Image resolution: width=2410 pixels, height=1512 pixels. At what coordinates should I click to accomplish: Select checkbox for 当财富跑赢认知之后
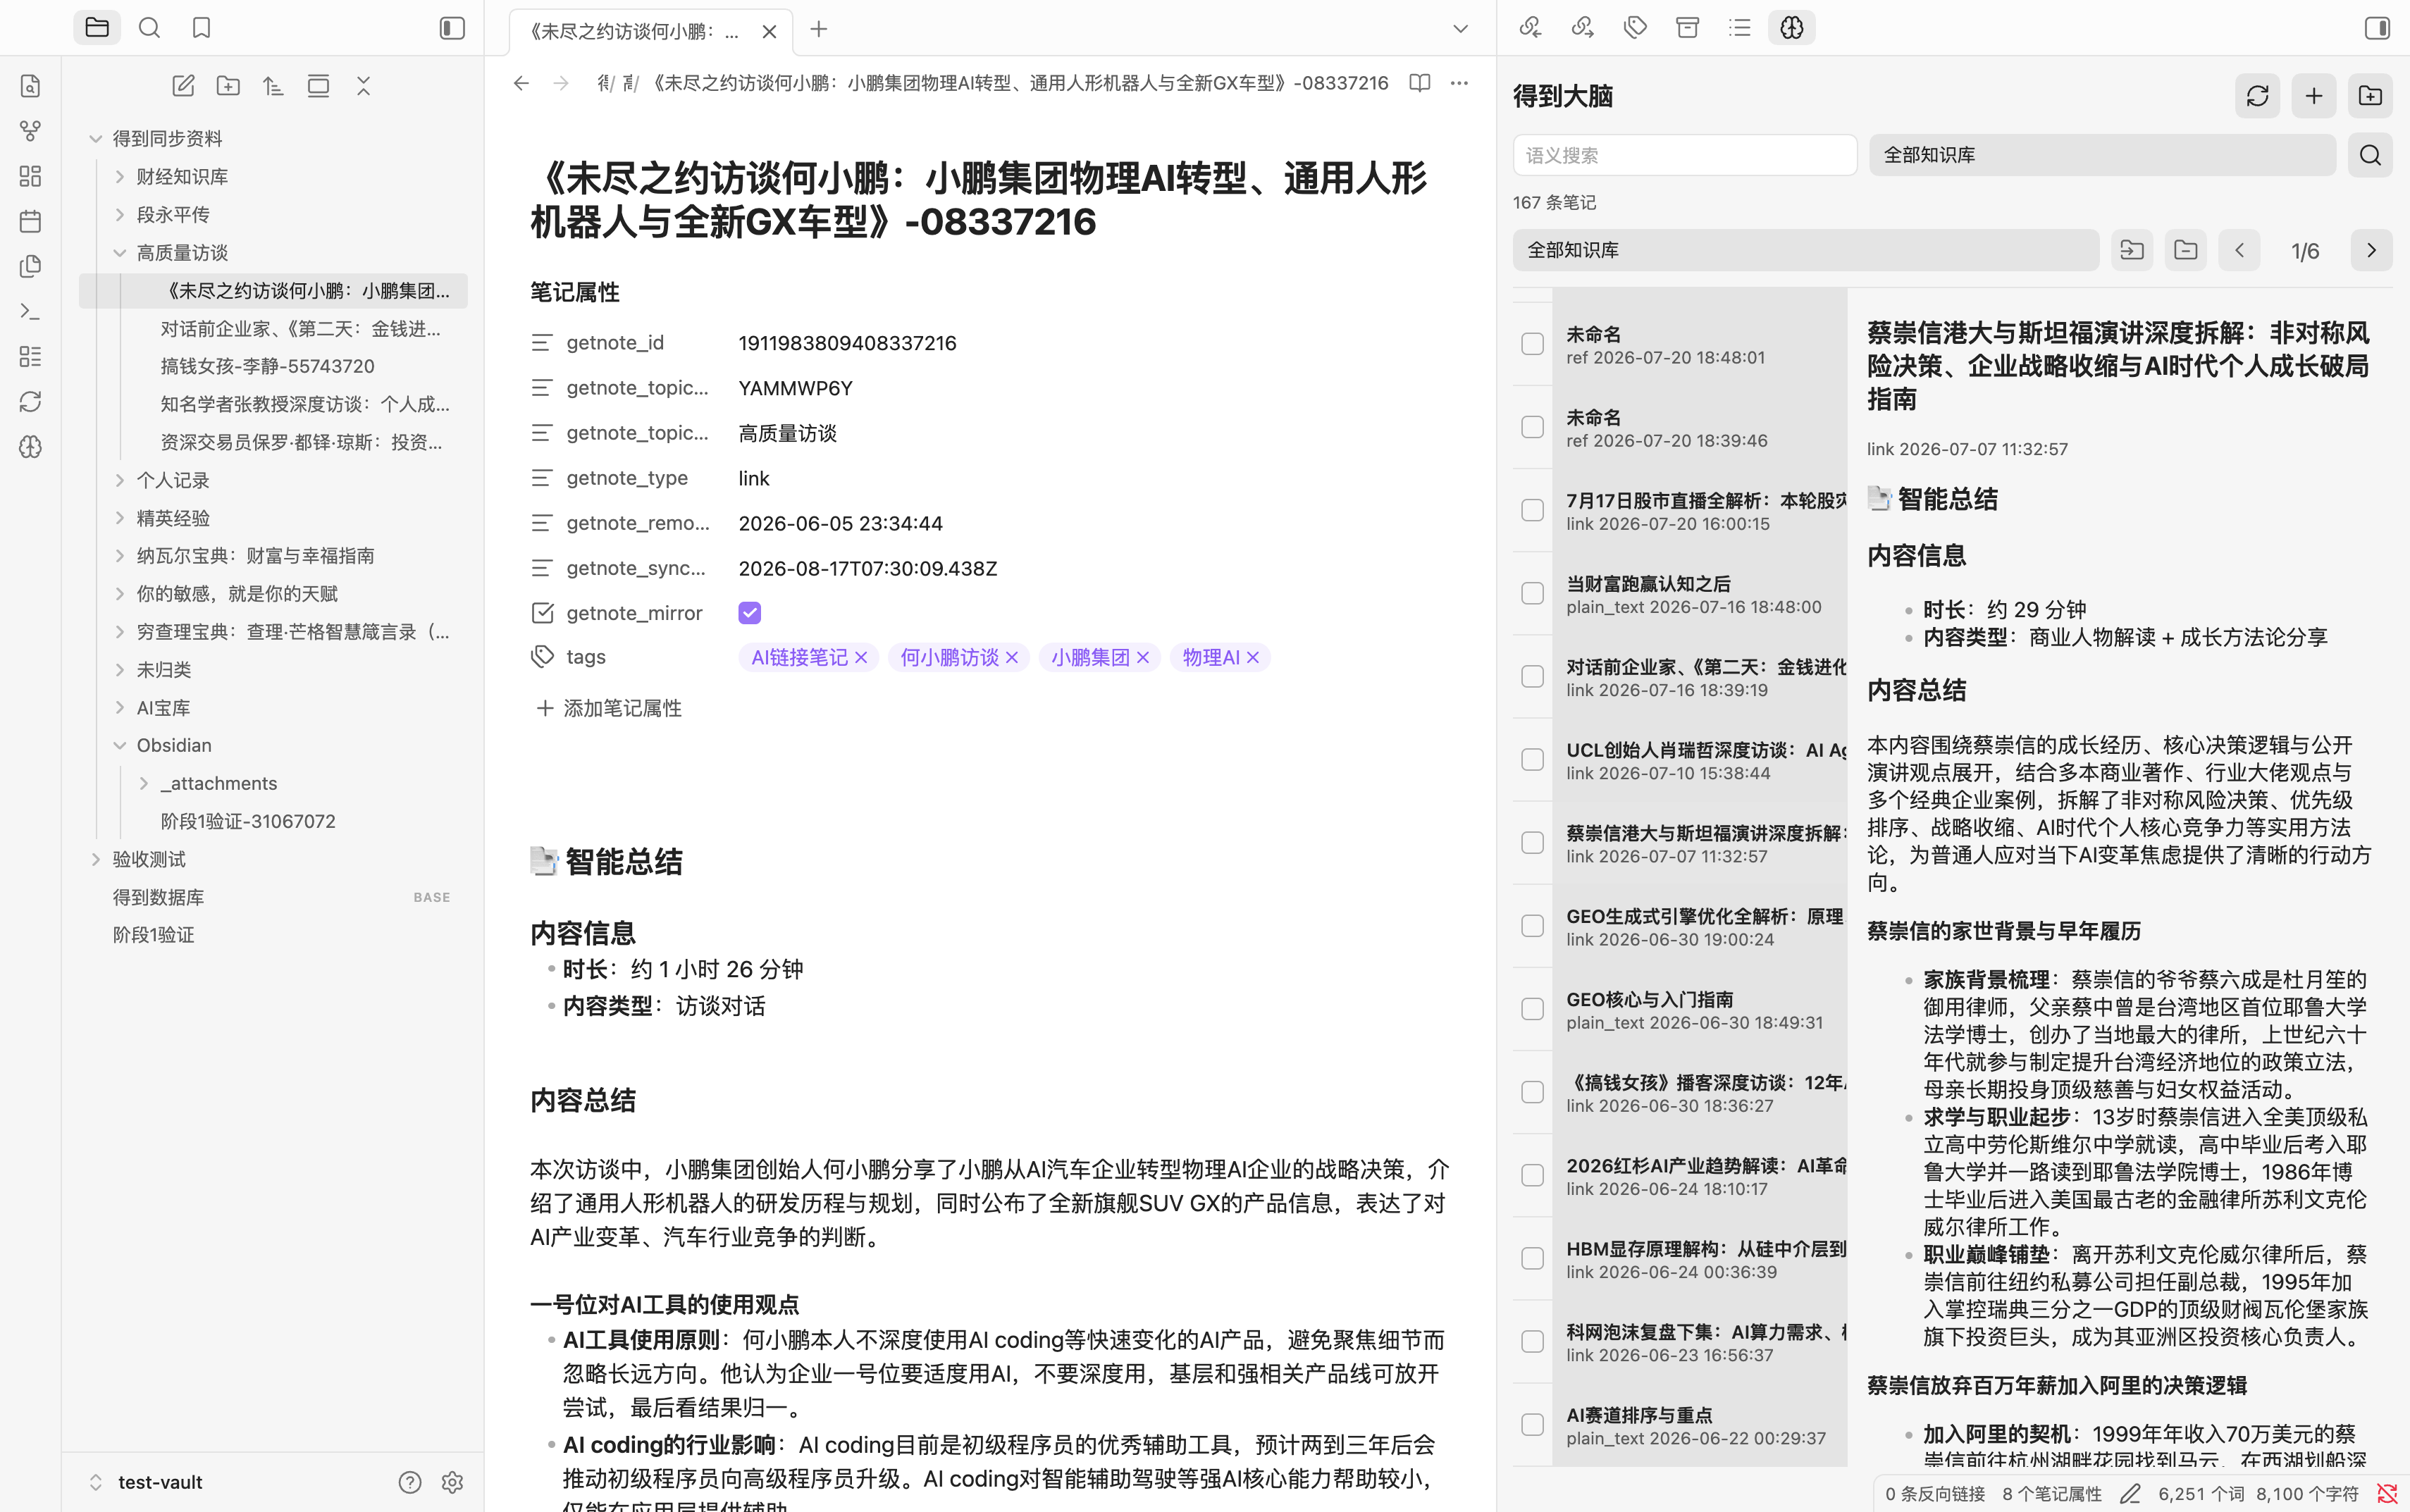1532,593
